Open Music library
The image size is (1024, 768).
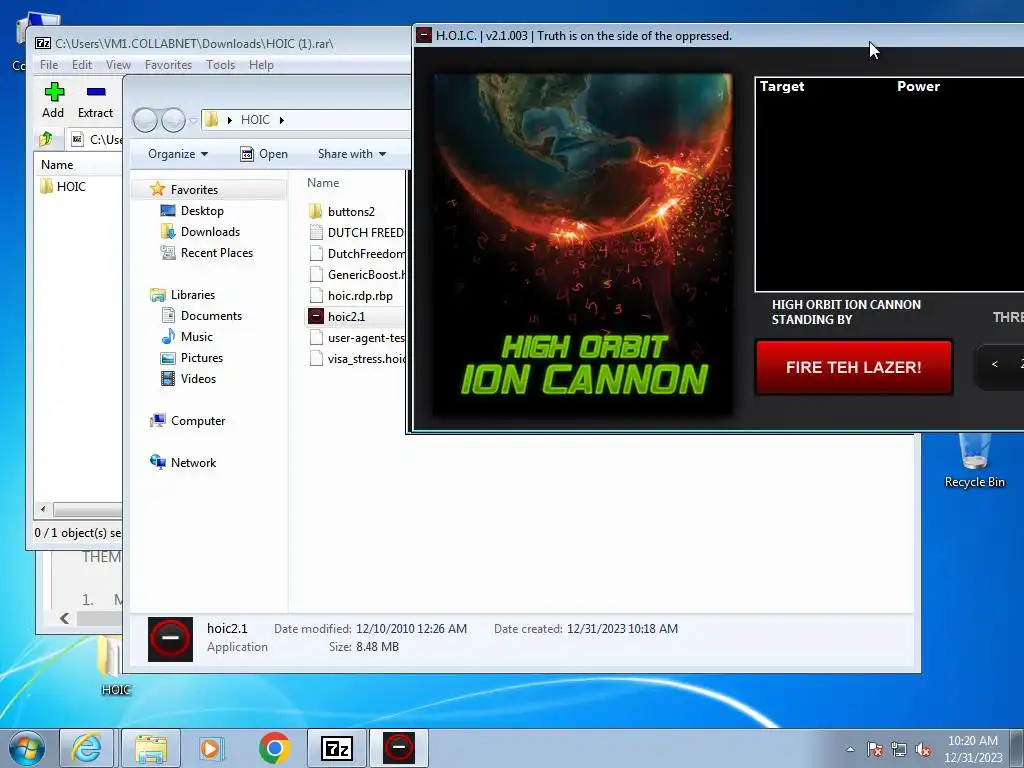pos(197,336)
